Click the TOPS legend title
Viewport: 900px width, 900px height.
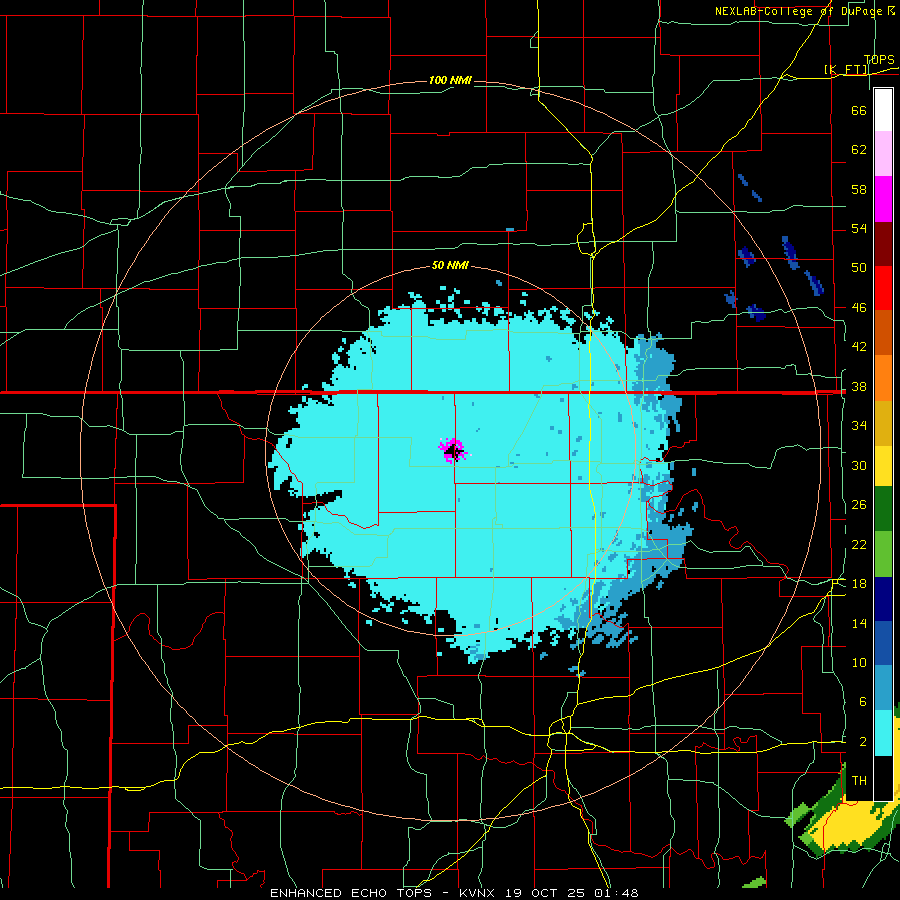point(879,59)
